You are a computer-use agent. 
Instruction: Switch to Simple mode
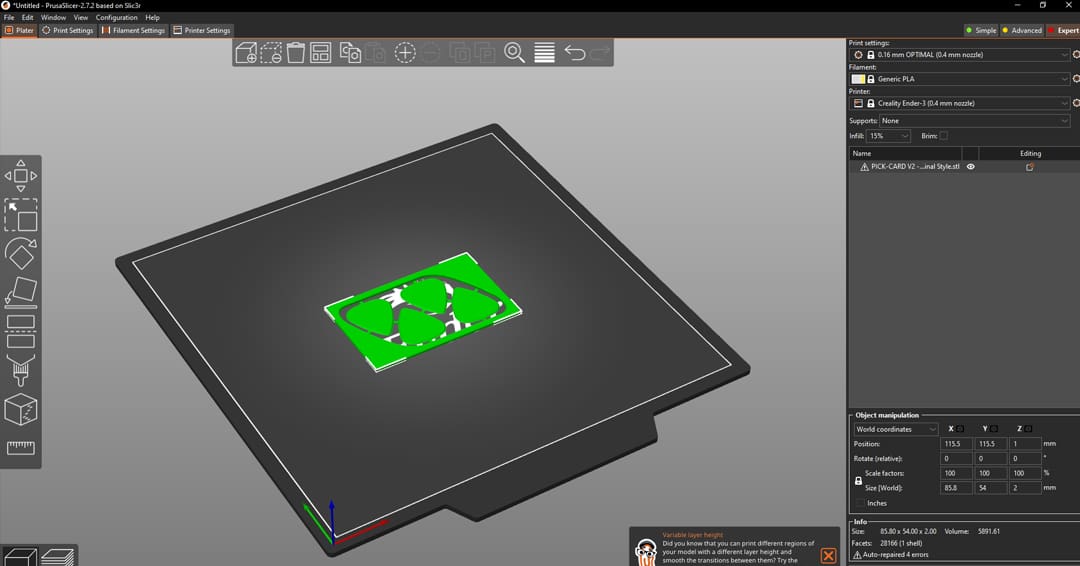pos(981,30)
